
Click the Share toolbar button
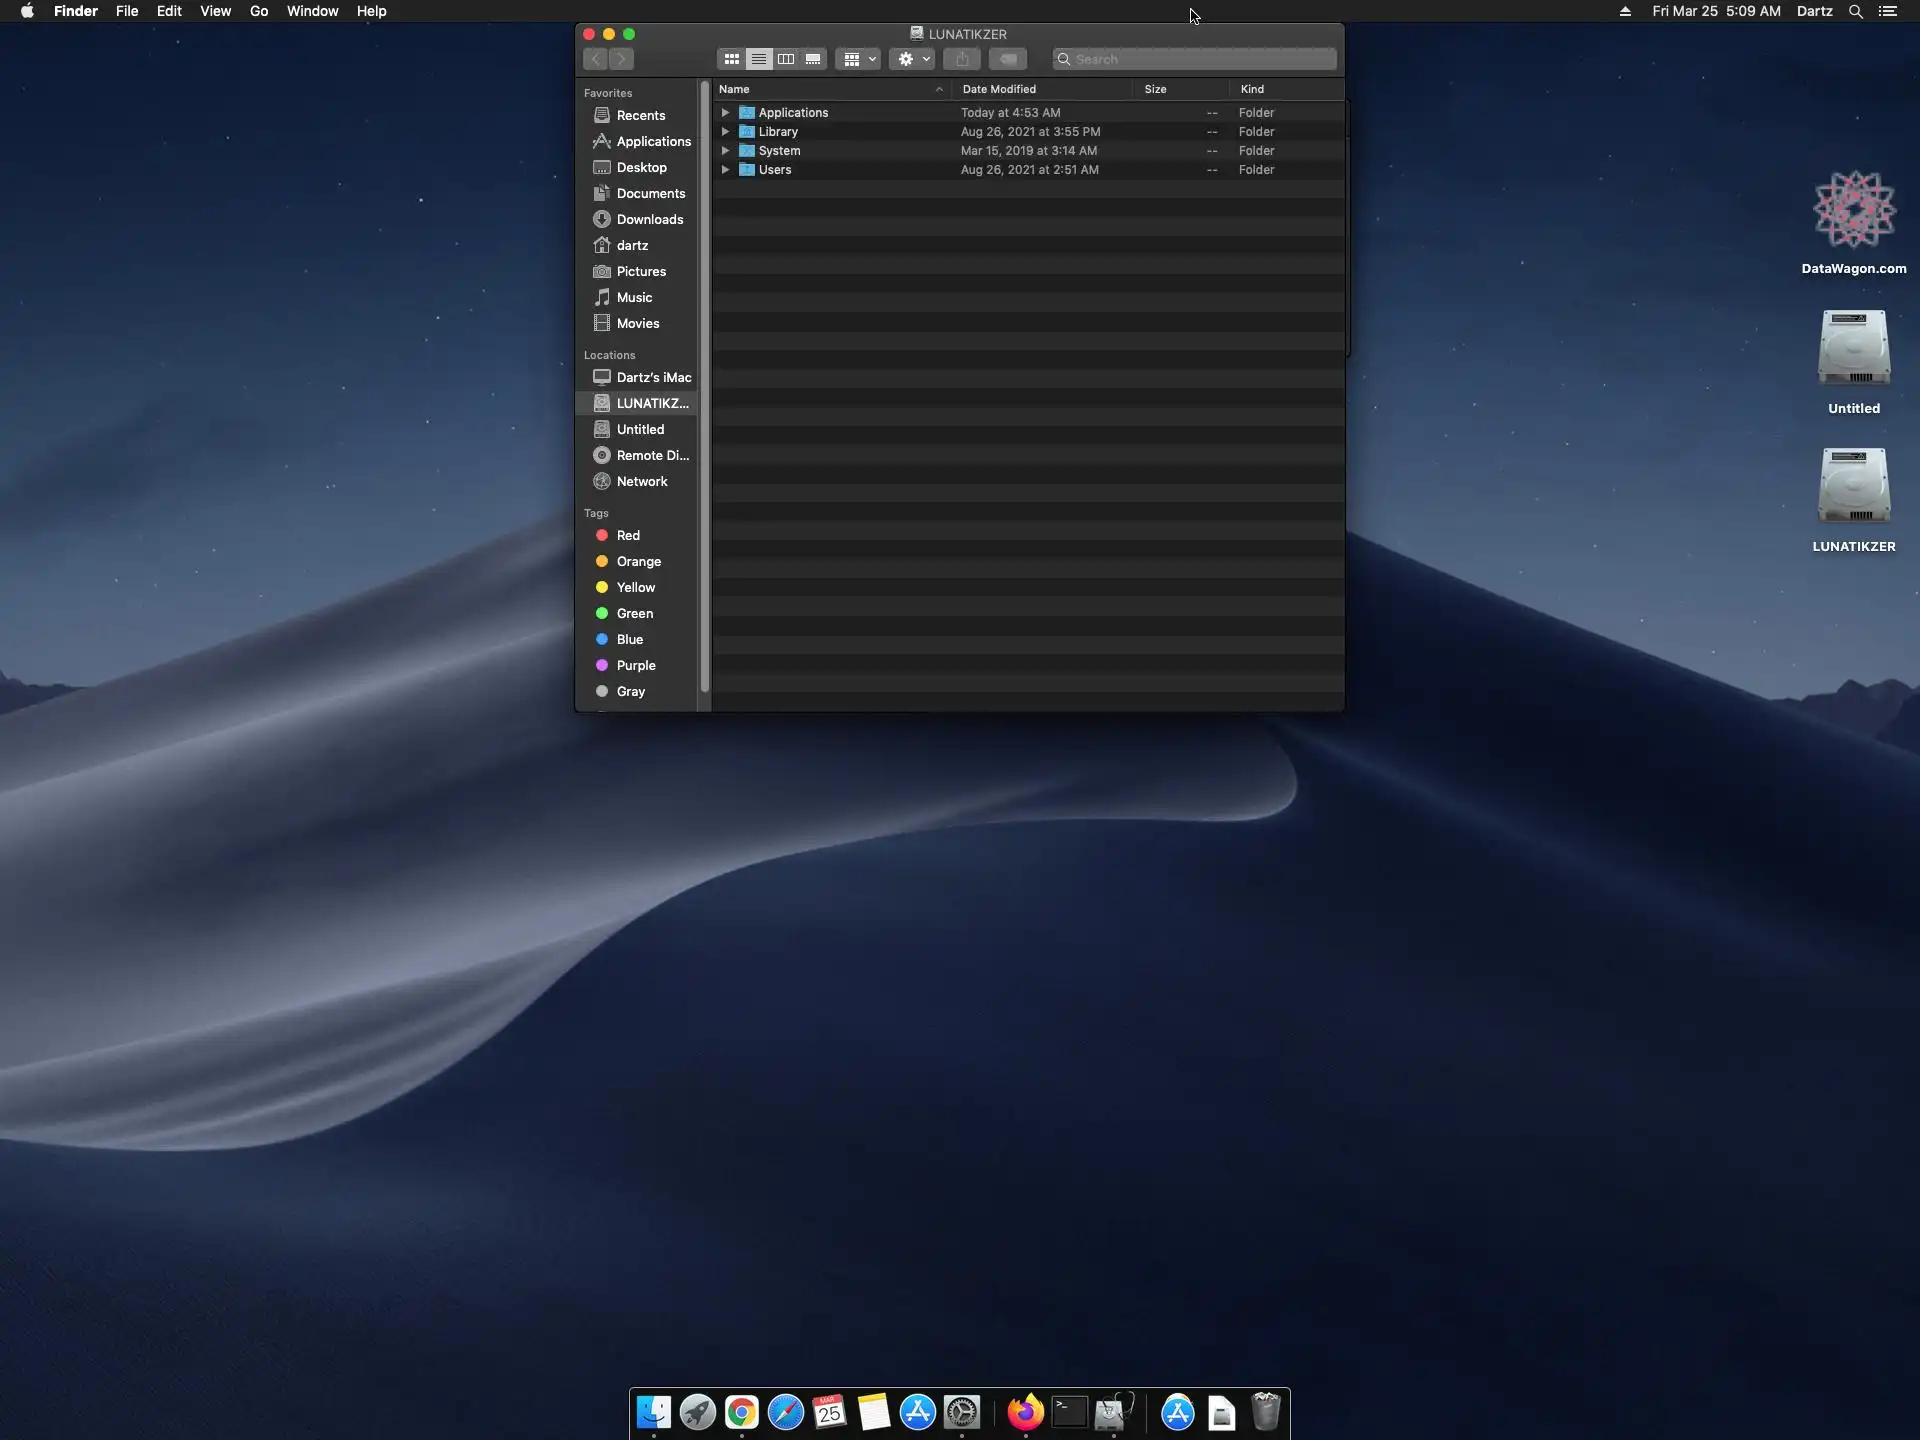(x=961, y=59)
